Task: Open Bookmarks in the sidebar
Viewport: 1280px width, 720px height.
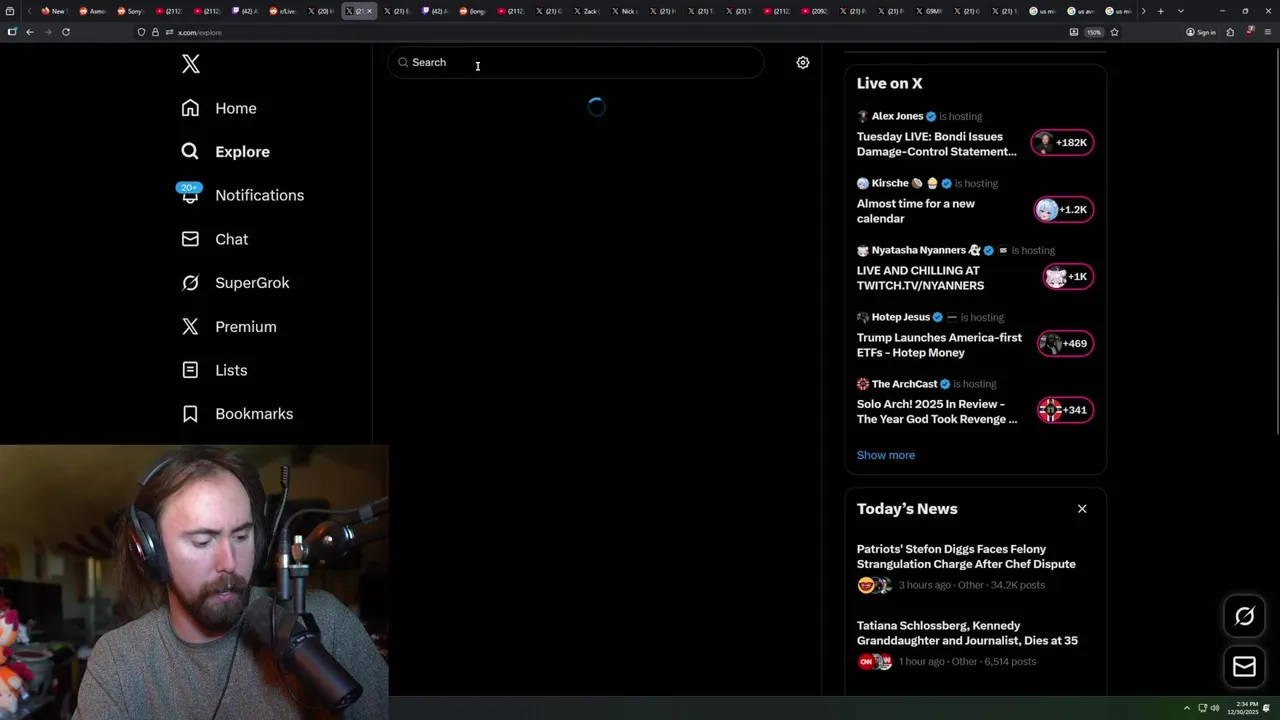Action: coord(237,414)
